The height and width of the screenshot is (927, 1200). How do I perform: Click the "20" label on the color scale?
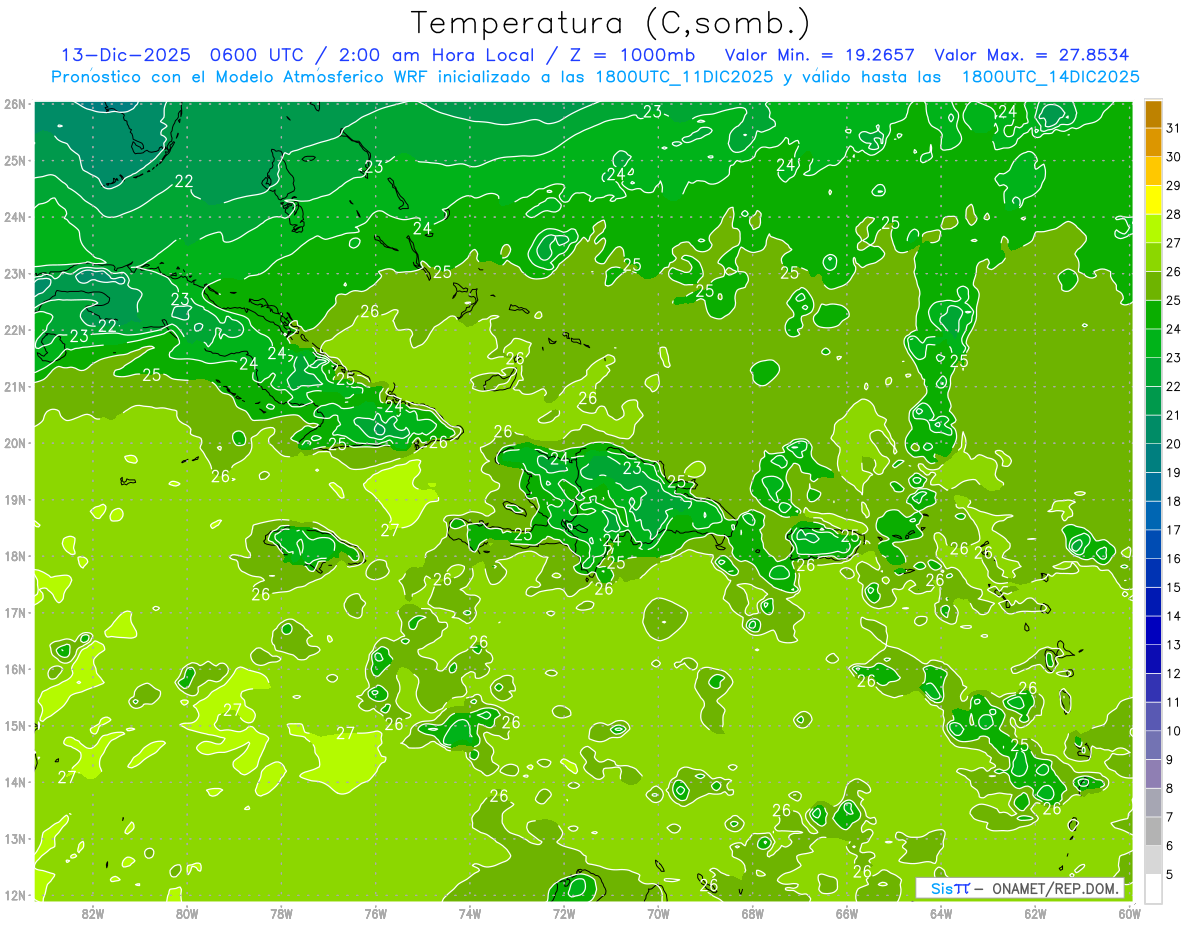coord(1174,444)
